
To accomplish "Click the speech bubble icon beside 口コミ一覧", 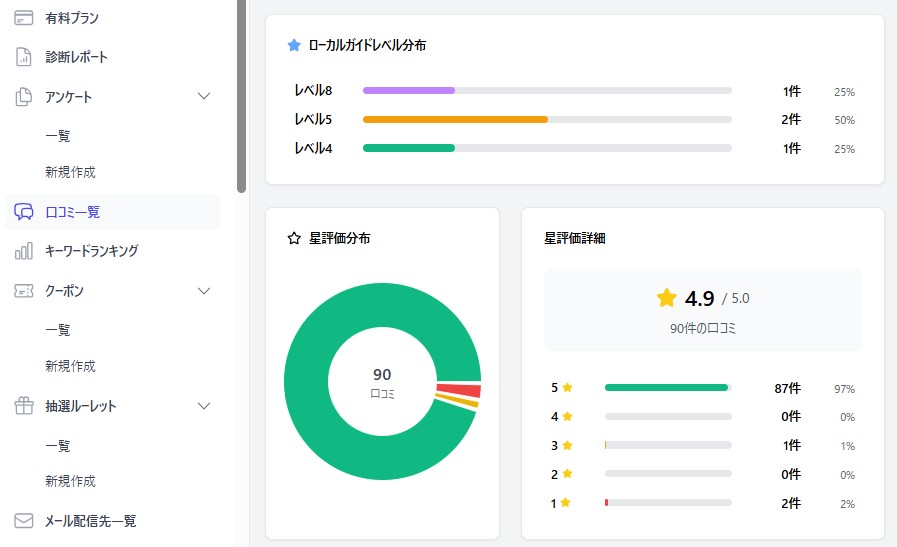I will [x=24, y=212].
